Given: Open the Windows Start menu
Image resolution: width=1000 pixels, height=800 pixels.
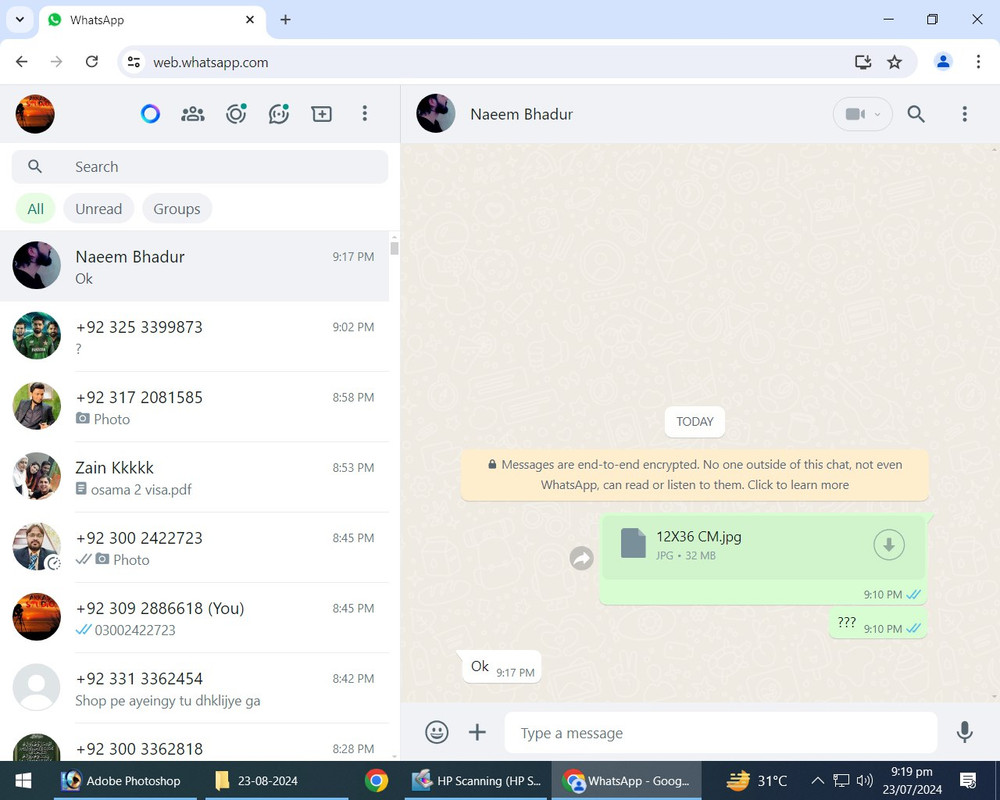Looking at the screenshot, I should [24, 780].
